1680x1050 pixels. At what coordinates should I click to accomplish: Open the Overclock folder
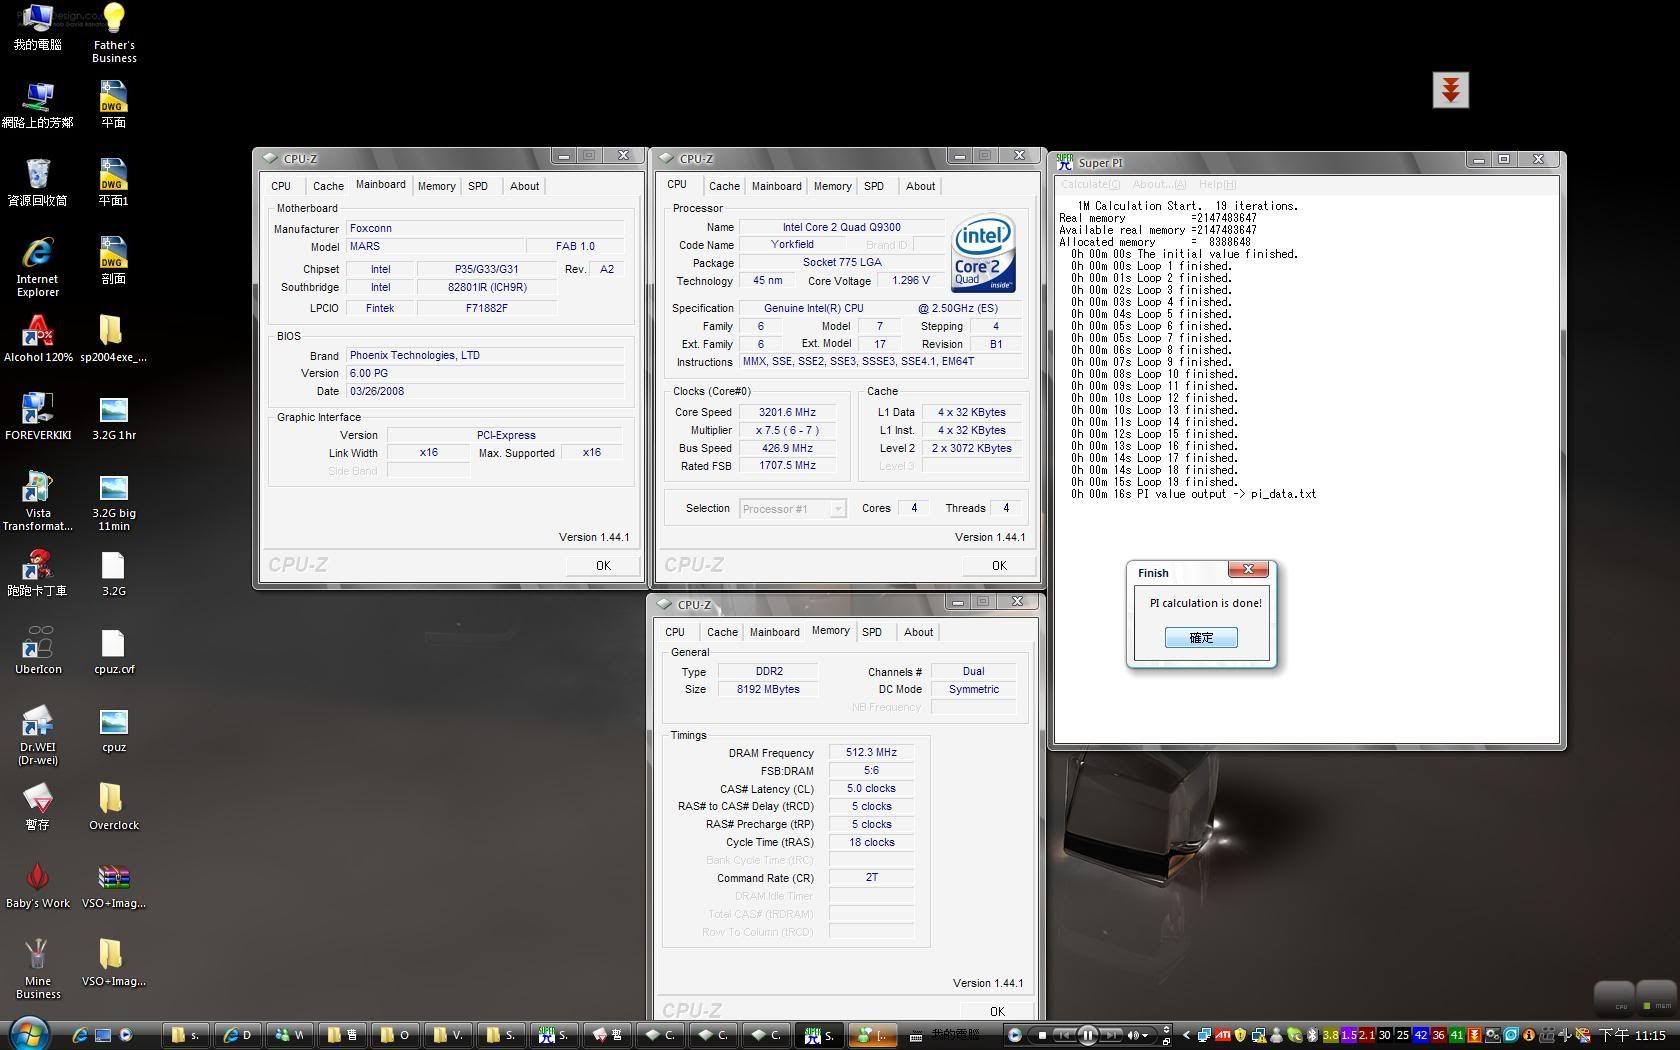[114, 807]
